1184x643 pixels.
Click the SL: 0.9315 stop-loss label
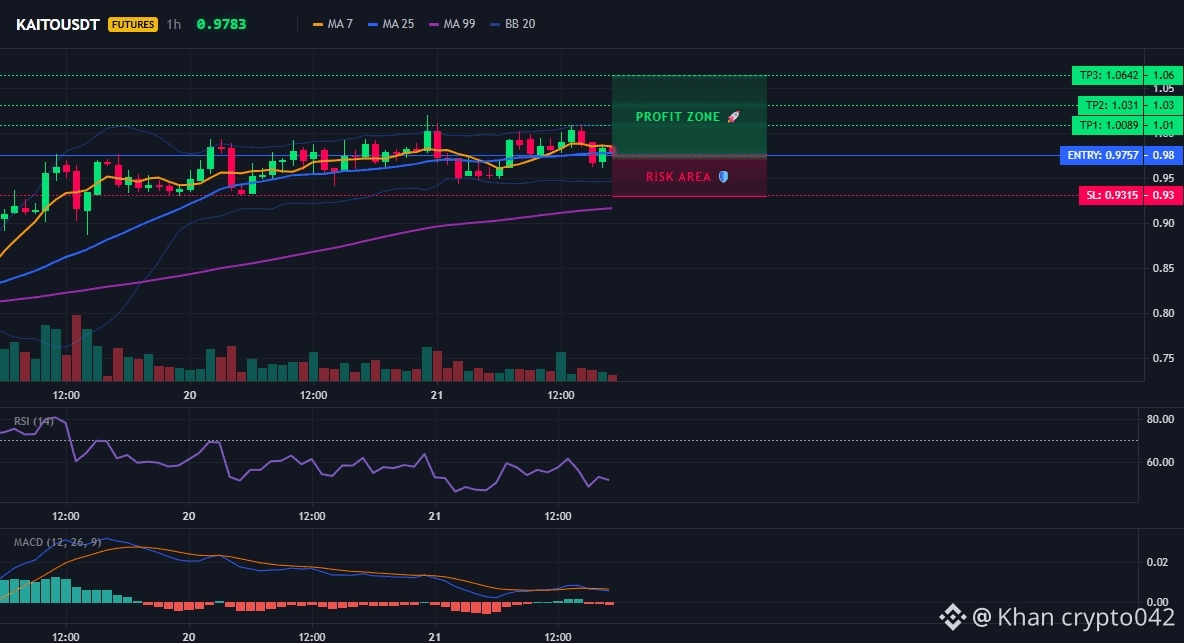point(1111,195)
